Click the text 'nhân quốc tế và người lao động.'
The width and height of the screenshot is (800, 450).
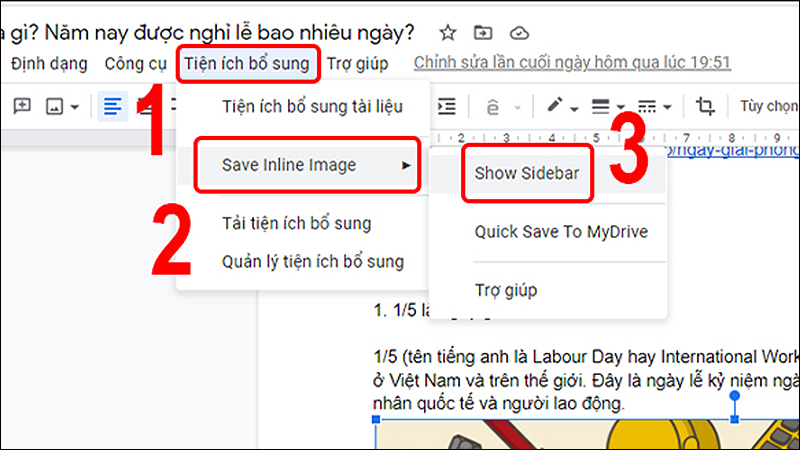498,404
